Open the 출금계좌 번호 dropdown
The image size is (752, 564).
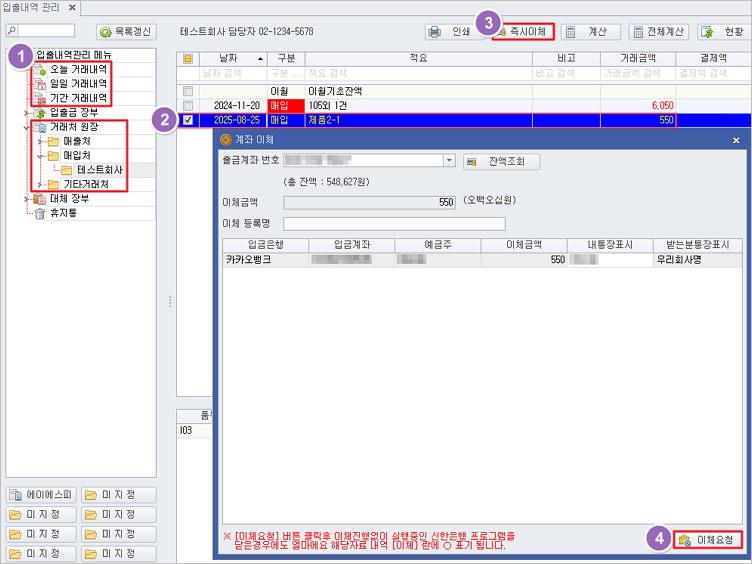coord(449,160)
